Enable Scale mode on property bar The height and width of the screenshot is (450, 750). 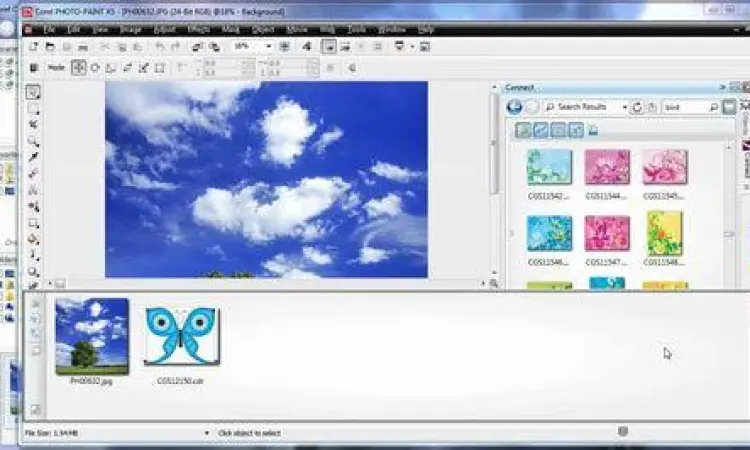[x=111, y=68]
